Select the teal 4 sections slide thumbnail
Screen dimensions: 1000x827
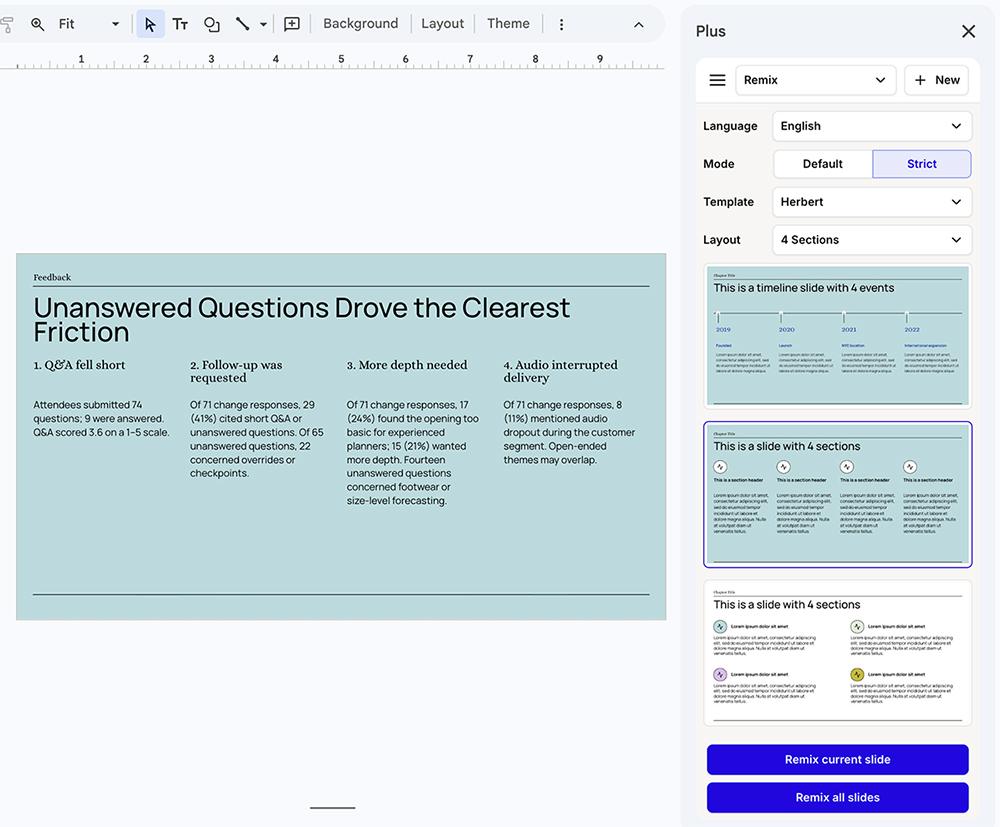[x=837, y=494]
